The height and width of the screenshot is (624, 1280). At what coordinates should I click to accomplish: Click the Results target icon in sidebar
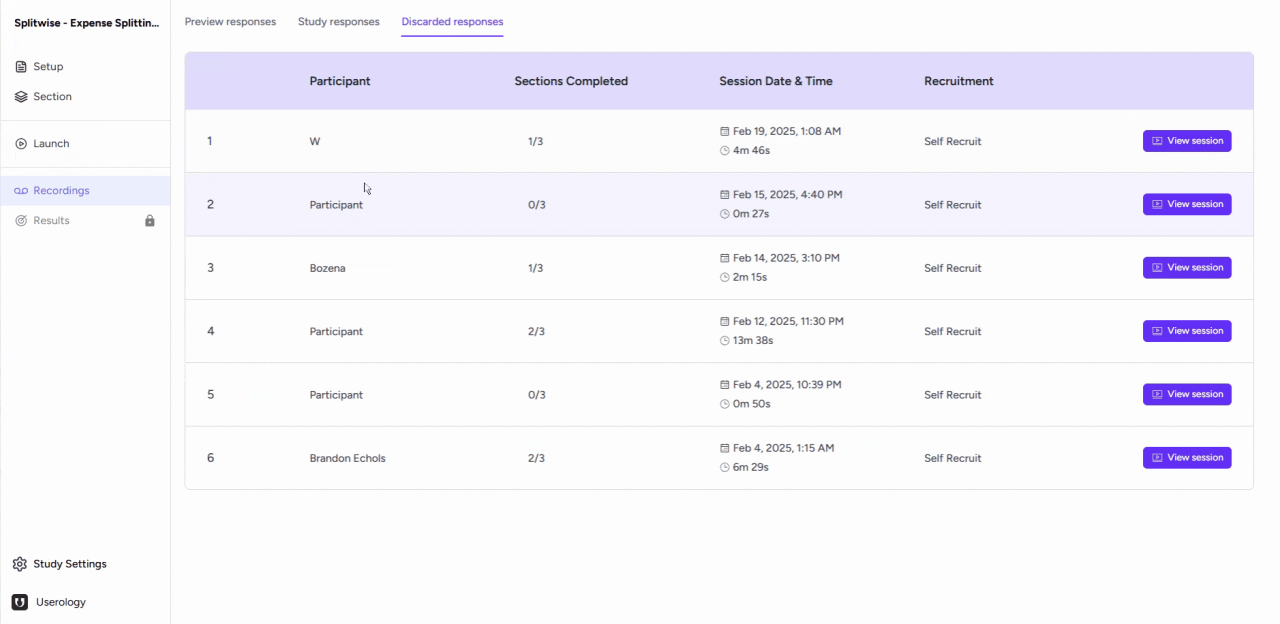pyautogui.click(x=21, y=221)
